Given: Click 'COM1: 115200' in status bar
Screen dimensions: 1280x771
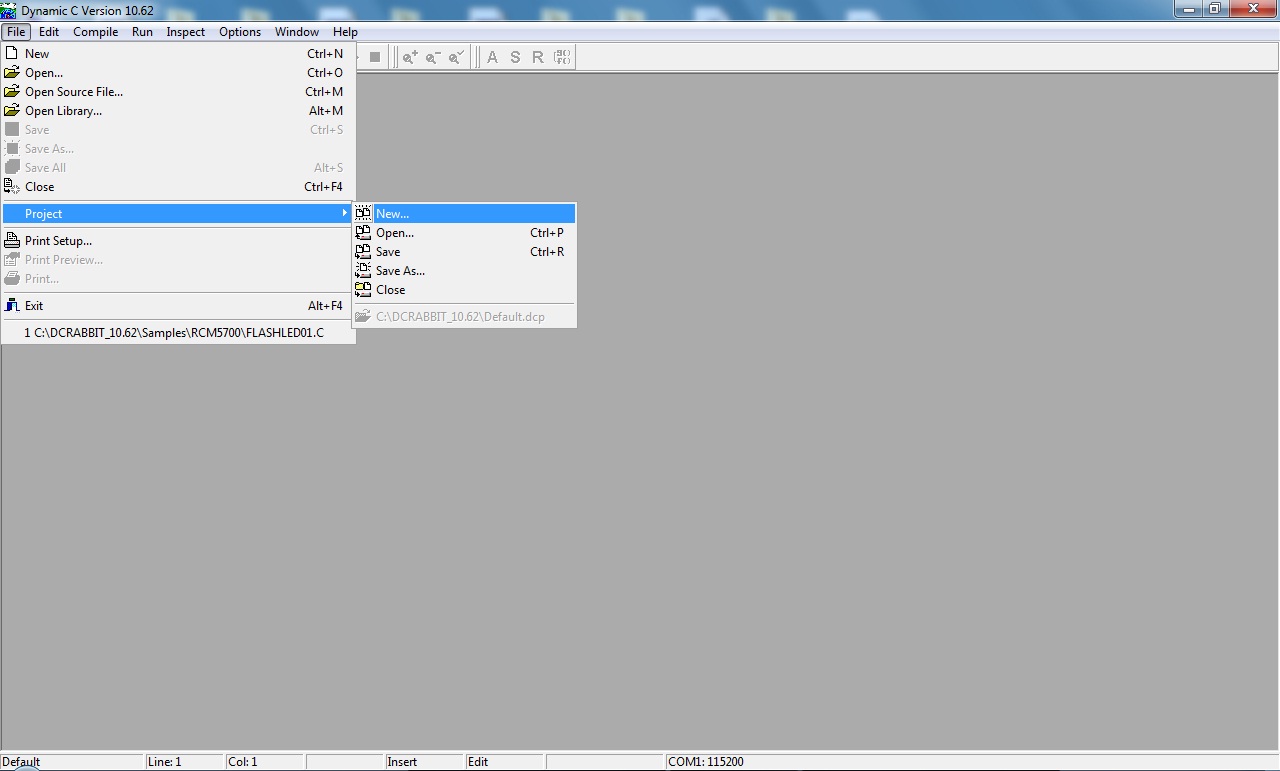Looking at the screenshot, I should click(x=706, y=762).
